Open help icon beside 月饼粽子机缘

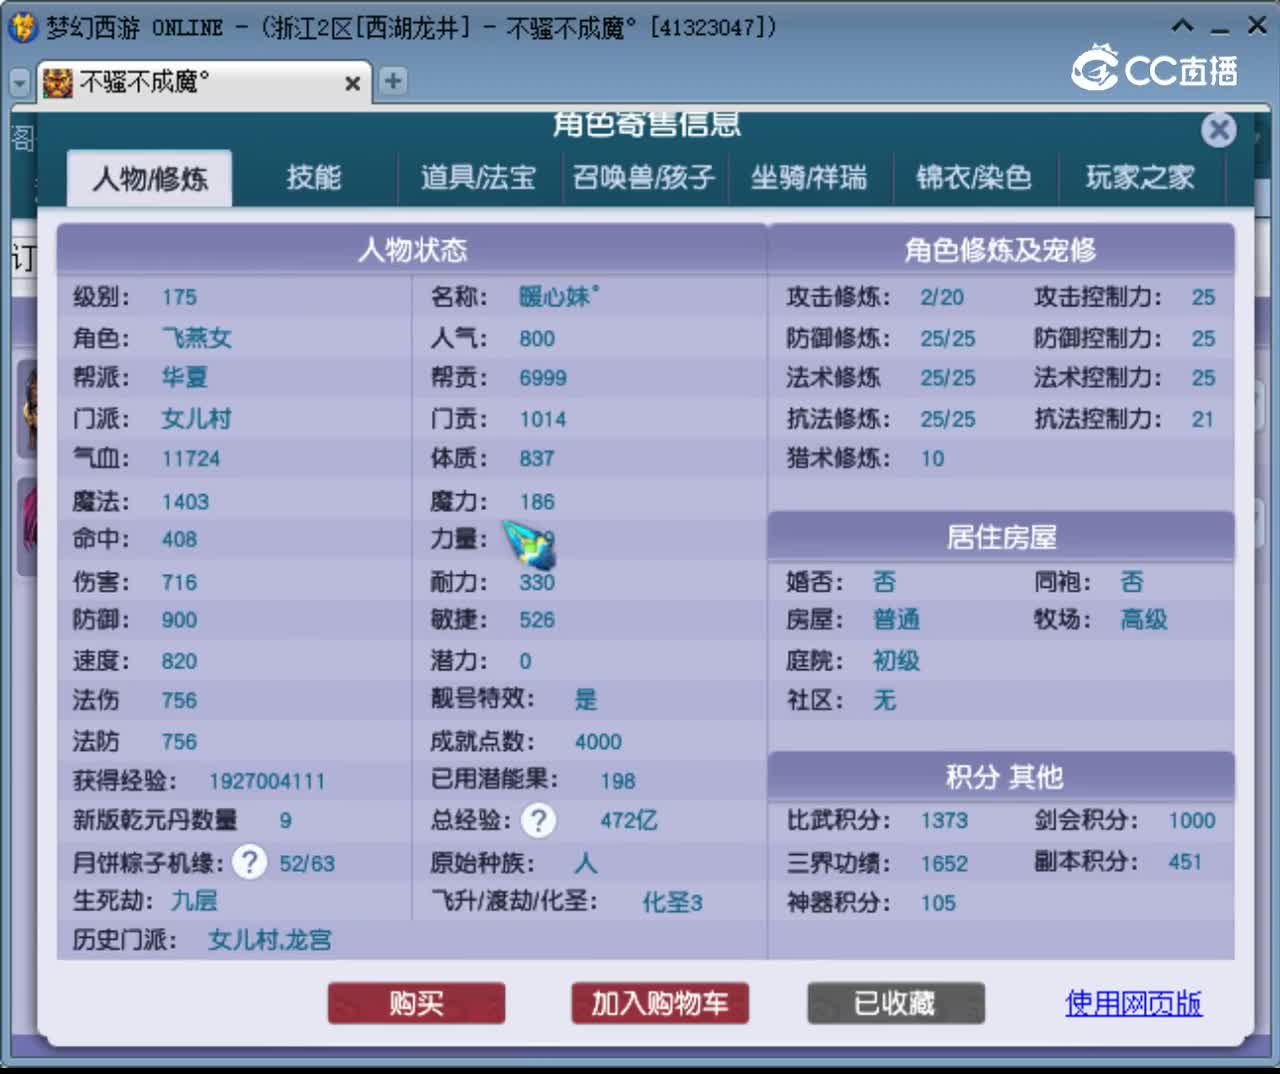click(x=250, y=862)
